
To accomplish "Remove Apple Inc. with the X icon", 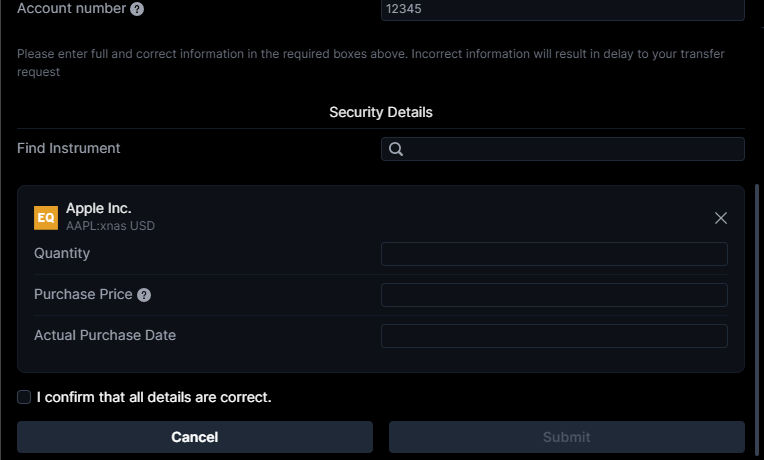I will point(721,218).
